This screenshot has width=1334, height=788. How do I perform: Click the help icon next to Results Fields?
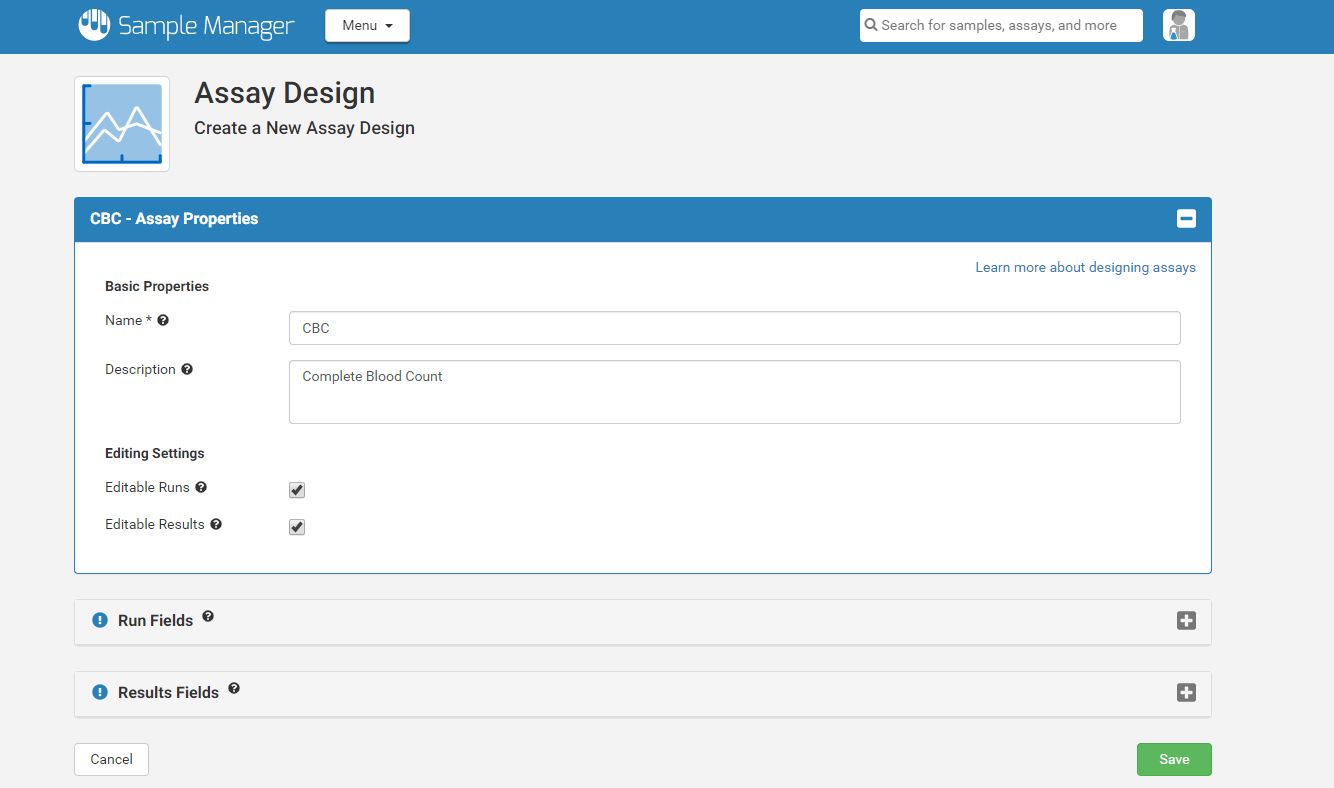233,688
